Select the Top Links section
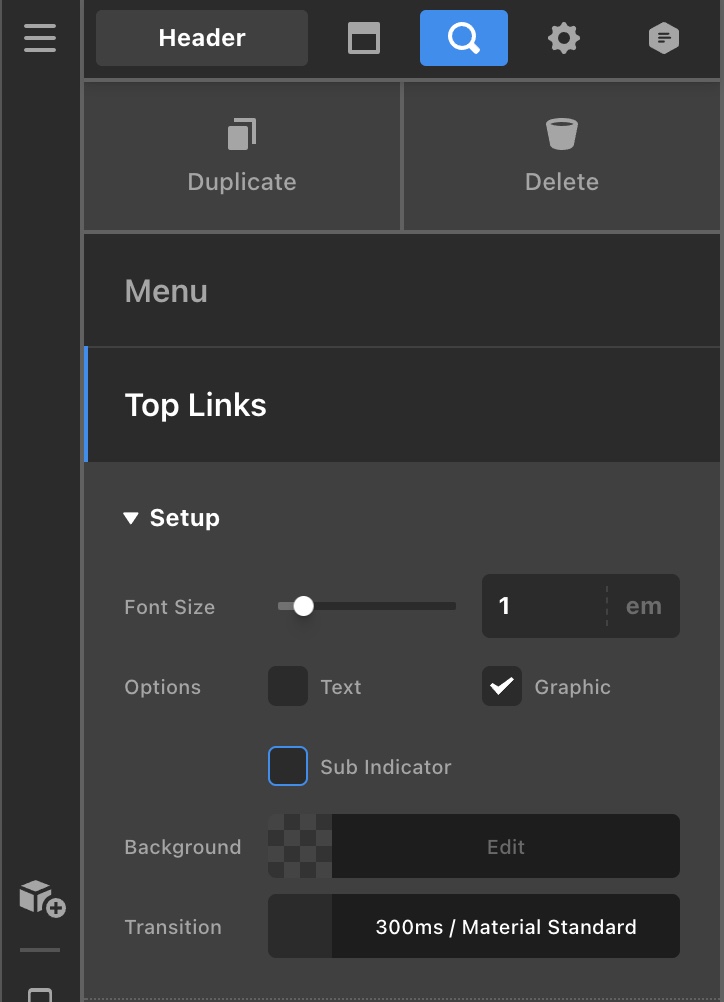The width and height of the screenshot is (724, 1002). point(401,405)
